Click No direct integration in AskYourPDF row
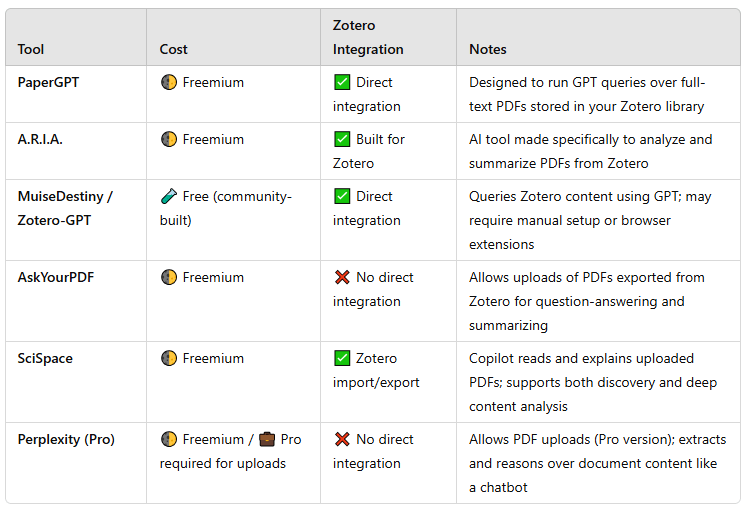749x523 pixels. pos(373,289)
